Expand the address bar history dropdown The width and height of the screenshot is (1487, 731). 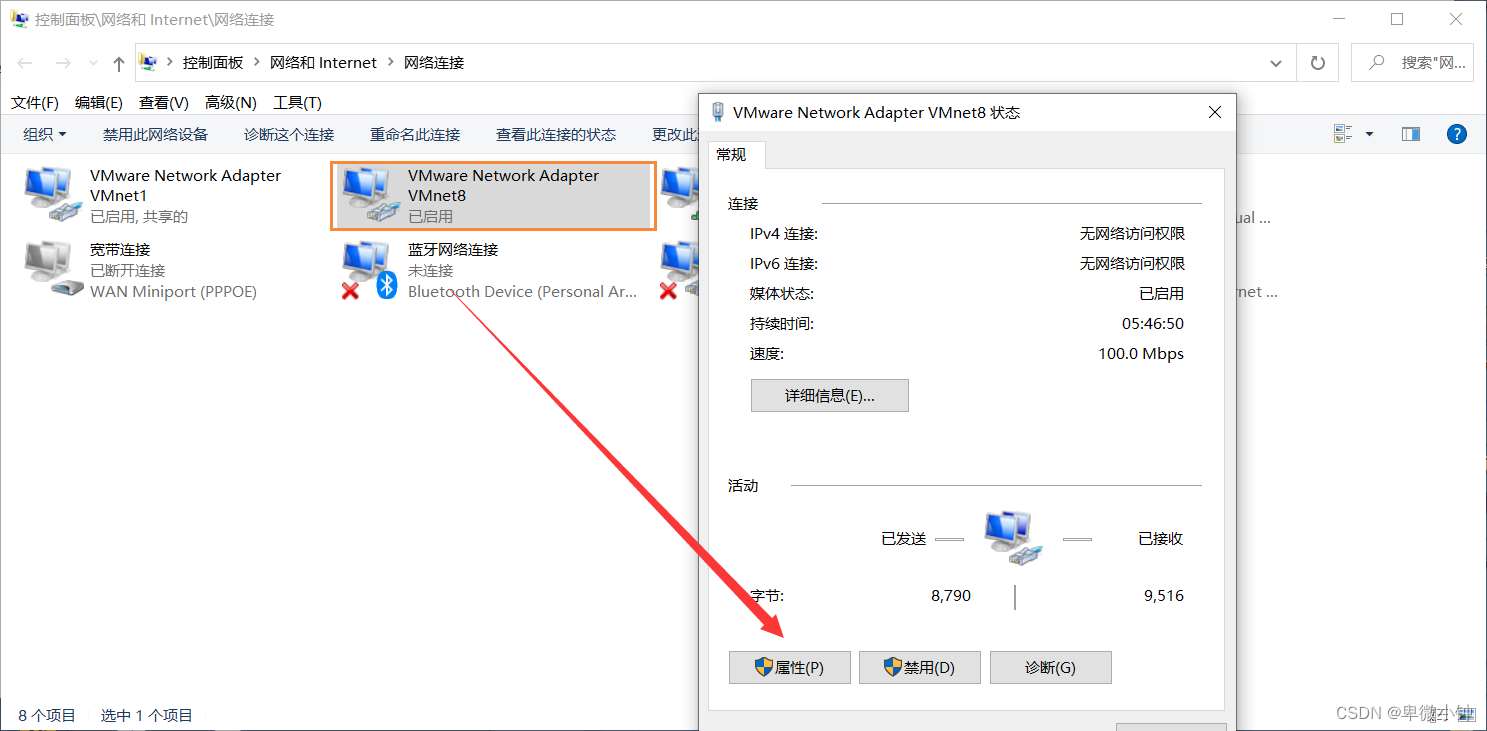[x=1276, y=63]
